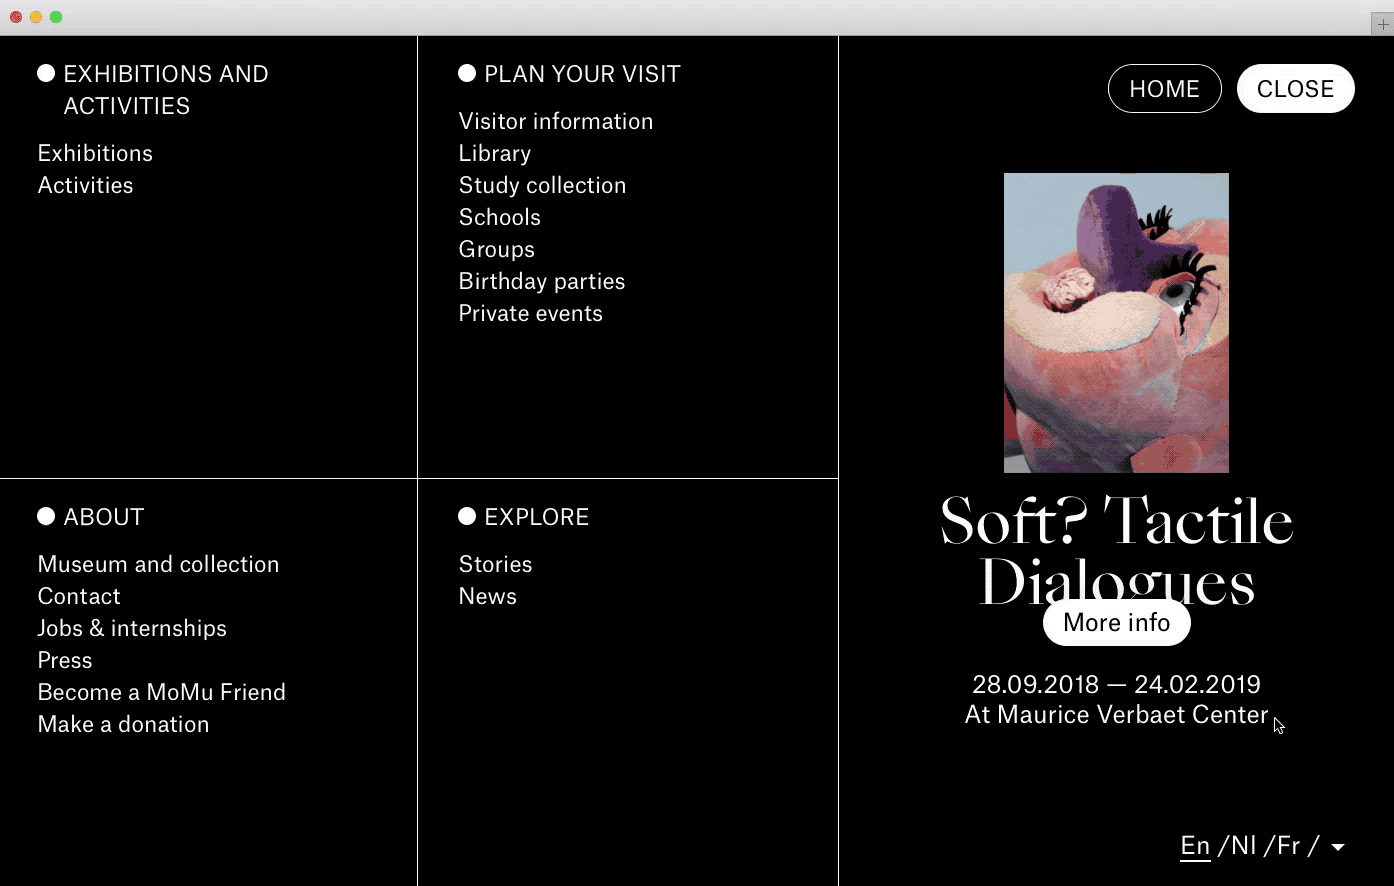This screenshot has width=1394, height=886.
Task: Click the white dot beside Explore
Action: point(467,516)
